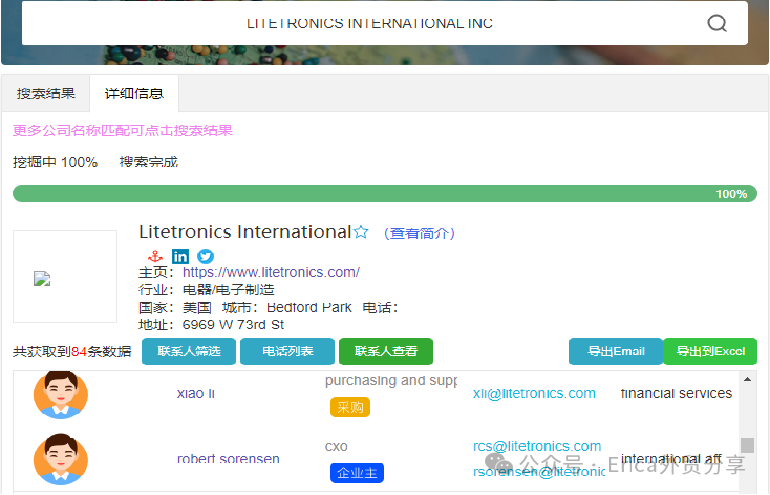The width and height of the screenshot is (770, 495).
Task: Favorite company with the star icon
Action: 361,232
